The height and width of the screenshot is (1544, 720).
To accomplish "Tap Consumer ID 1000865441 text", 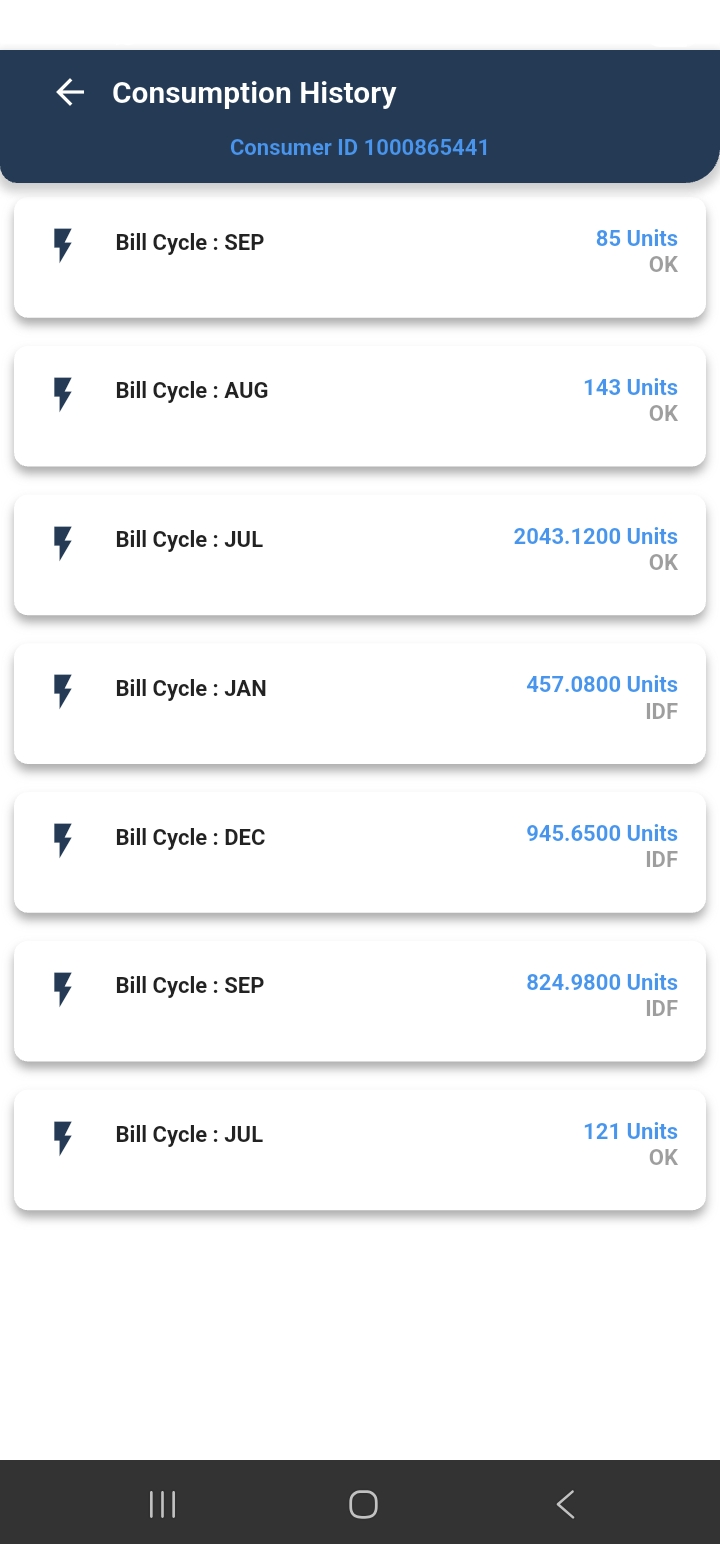I will pos(359,148).
